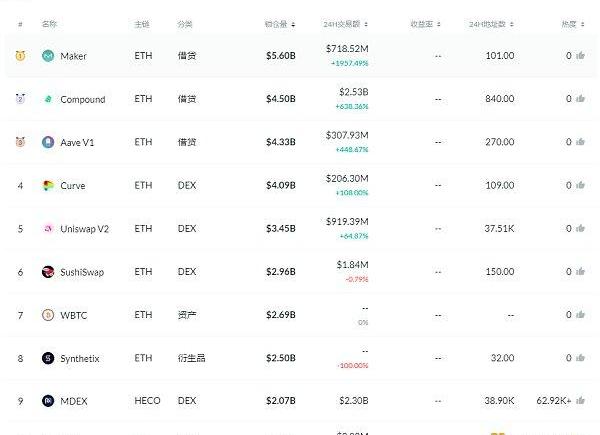600x435 pixels.
Task: Like Synthetix with its thumbs-up icon
Action: point(580,358)
